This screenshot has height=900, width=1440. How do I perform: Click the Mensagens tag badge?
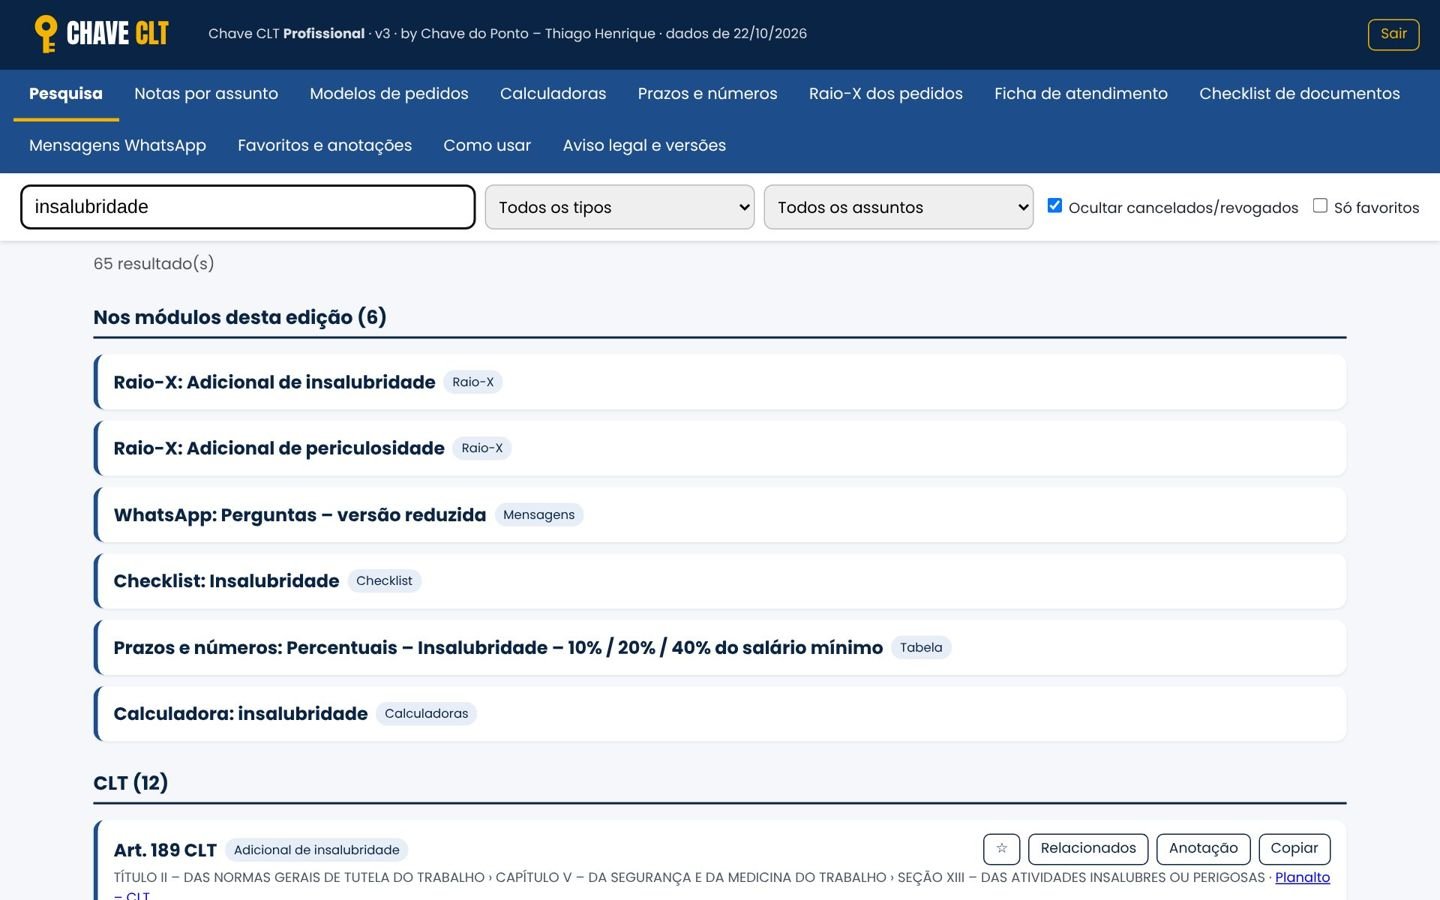539,515
